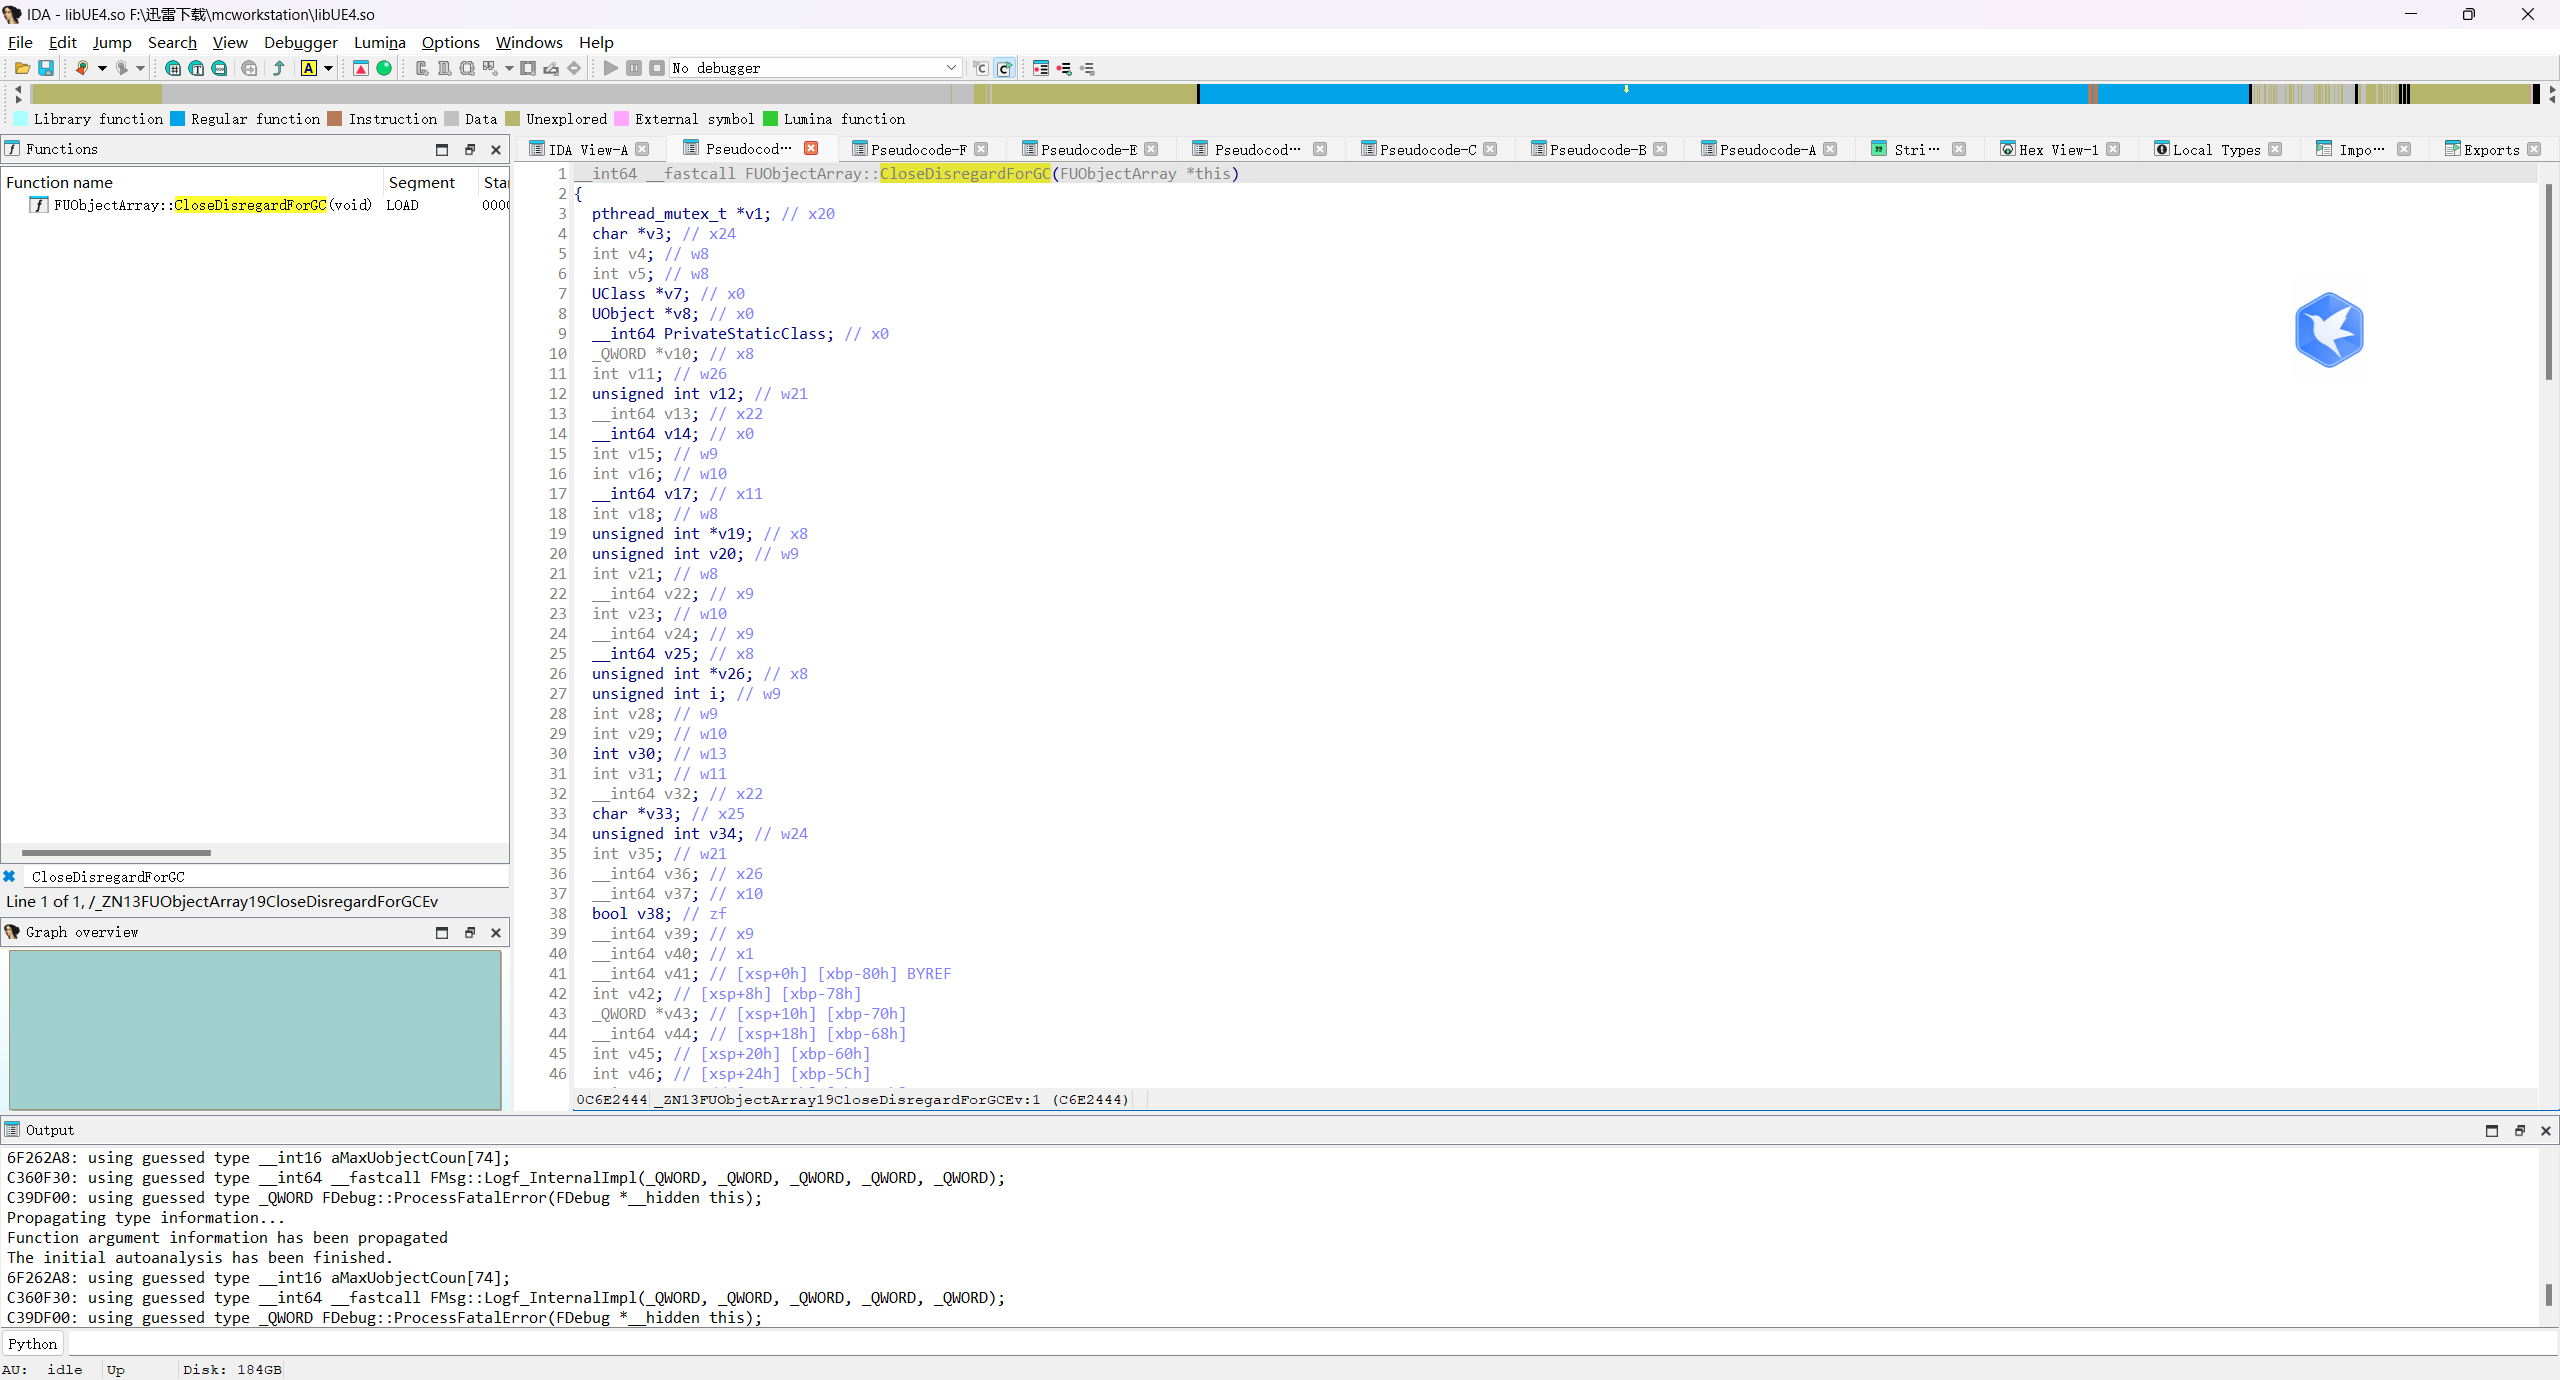Close the Pseudocode-A tab
Screen dimensions: 2560x1380
tap(1830, 149)
